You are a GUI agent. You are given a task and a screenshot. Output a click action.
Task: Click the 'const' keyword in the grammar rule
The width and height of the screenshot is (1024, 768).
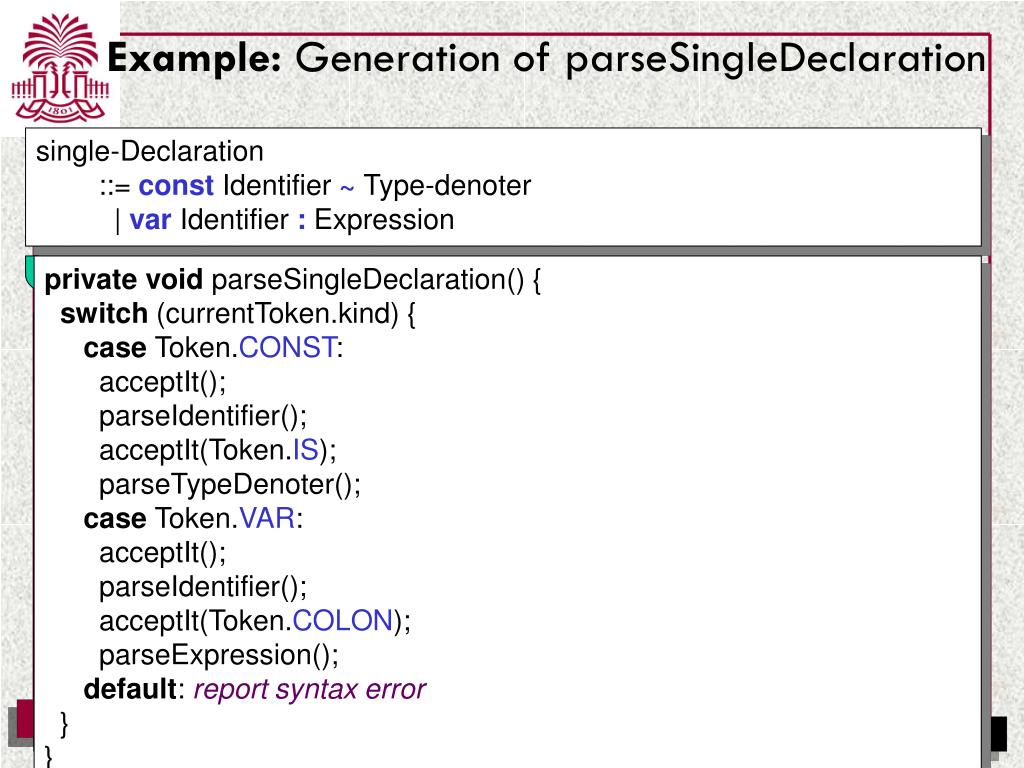[176, 185]
